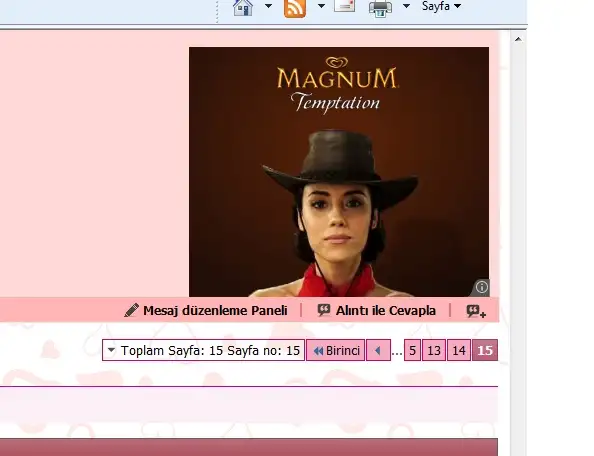Open the Sayfa menu

(442, 6)
